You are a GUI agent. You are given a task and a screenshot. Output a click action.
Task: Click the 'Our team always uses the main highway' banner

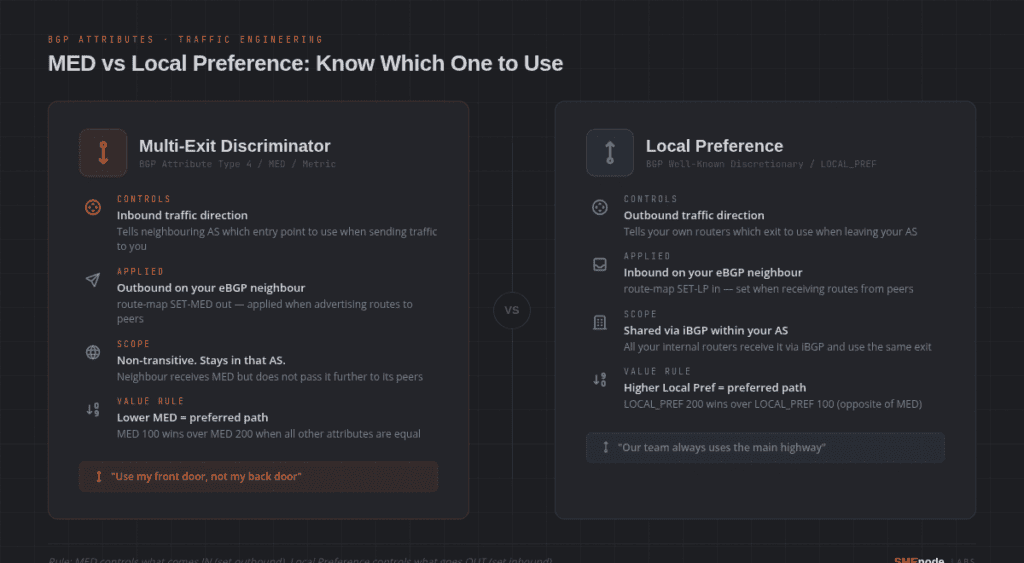coord(765,447)
